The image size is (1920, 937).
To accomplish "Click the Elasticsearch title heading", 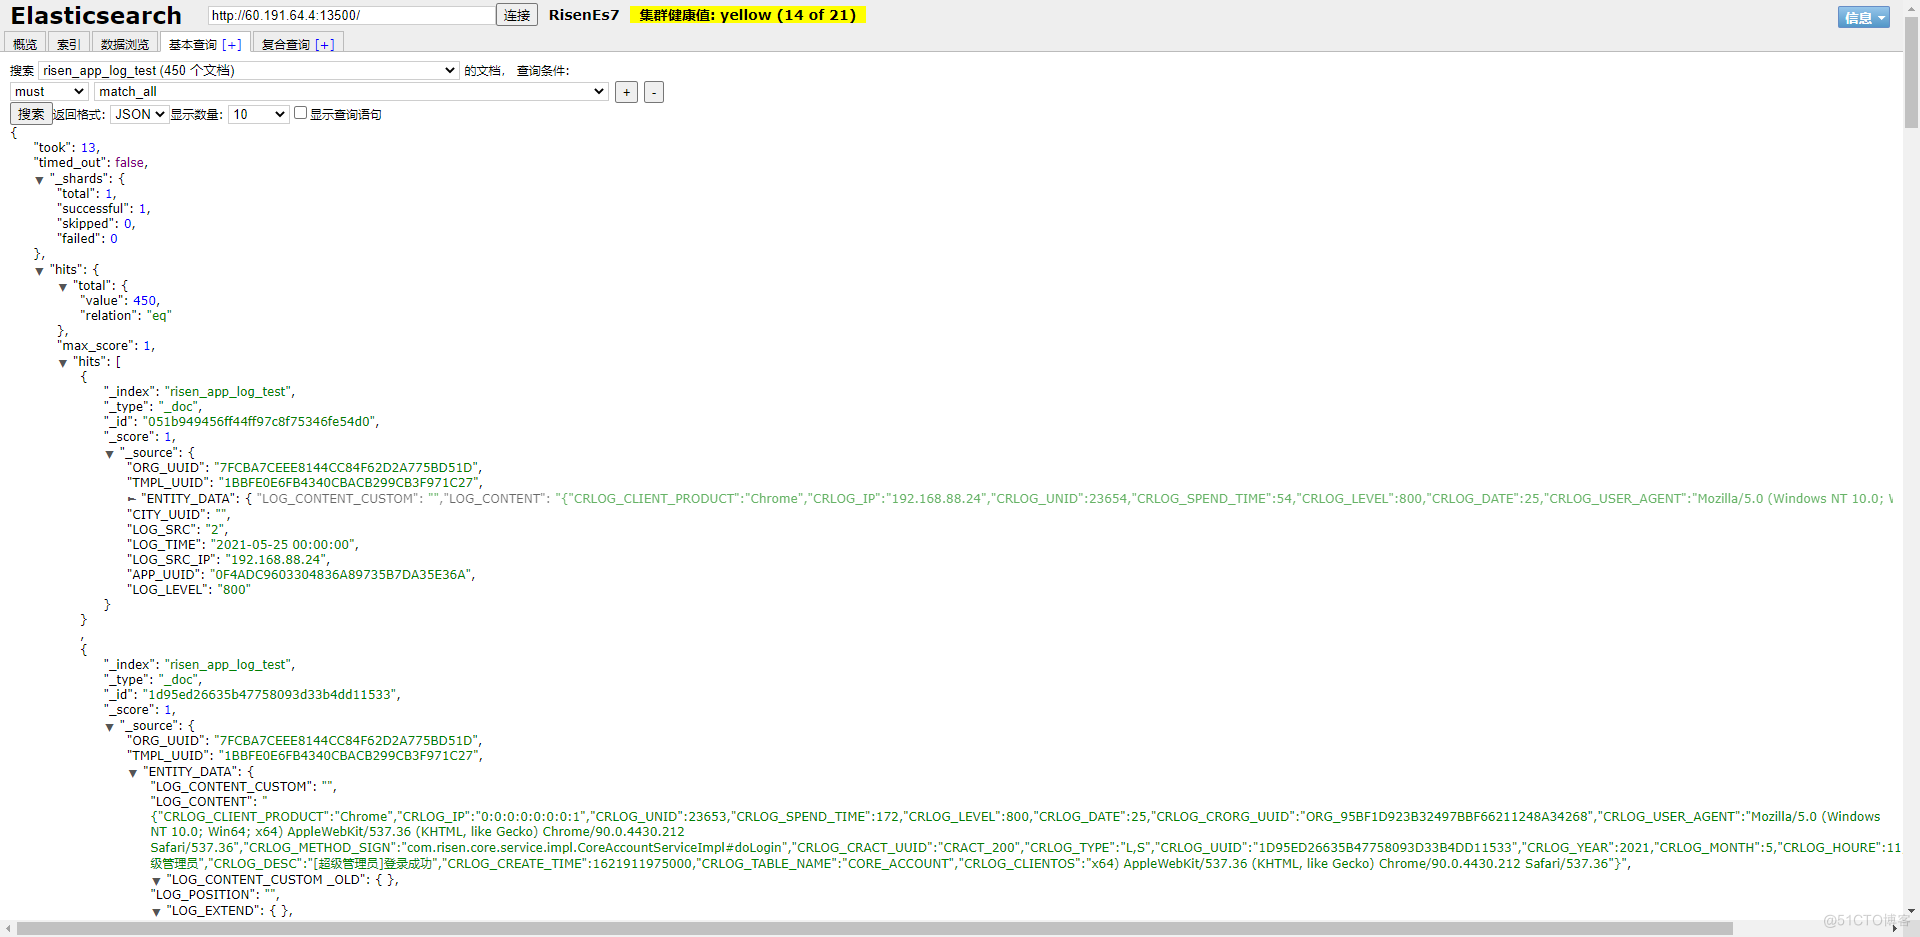I will 96,16.
